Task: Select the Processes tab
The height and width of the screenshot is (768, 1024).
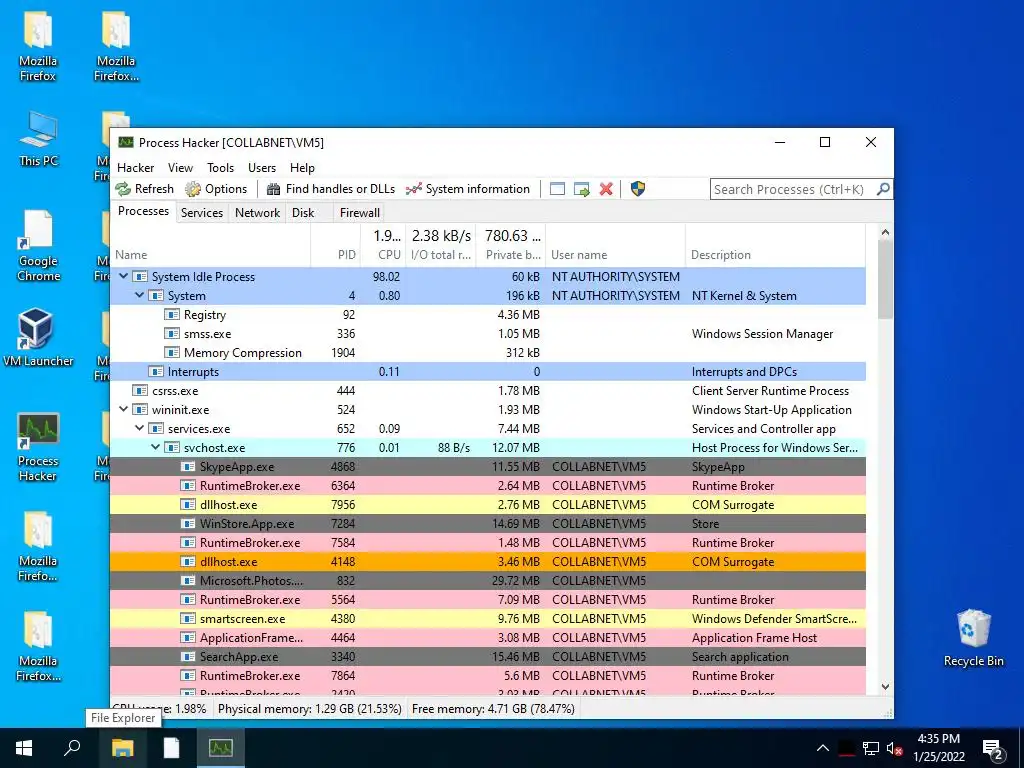Action: click(x=143, y=211)
